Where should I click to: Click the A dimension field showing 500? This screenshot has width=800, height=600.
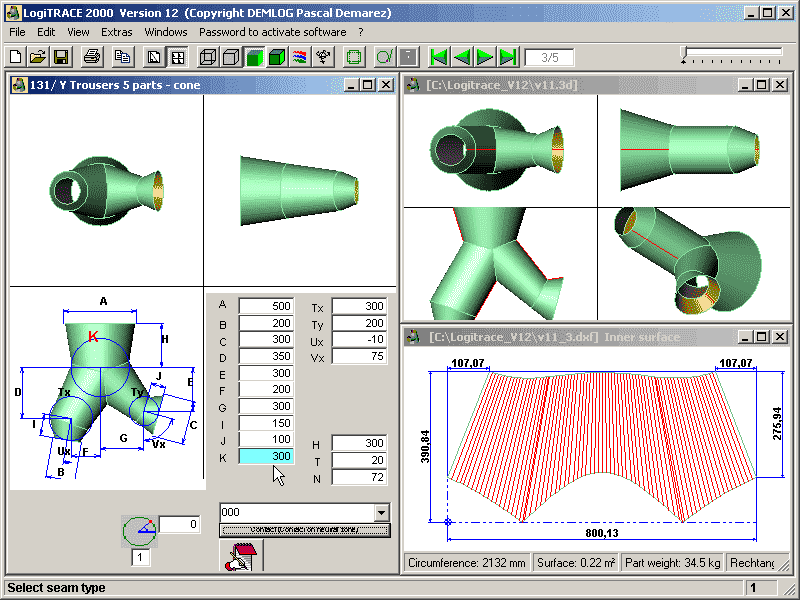[266, 306]
